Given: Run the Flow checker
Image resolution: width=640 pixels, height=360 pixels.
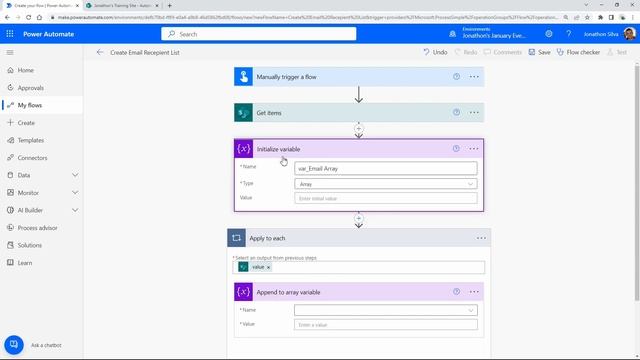Looking at the screenshot, I should click(578, 52).
